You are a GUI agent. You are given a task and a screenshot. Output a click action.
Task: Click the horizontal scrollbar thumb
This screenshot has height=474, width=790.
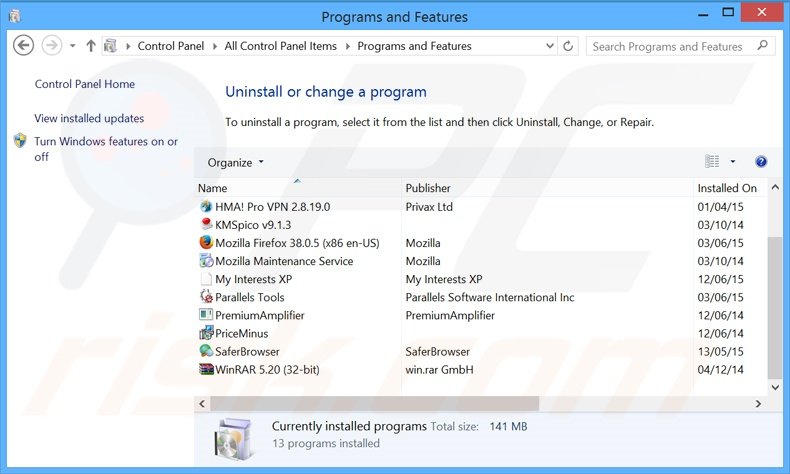click(x=374, y=403)
